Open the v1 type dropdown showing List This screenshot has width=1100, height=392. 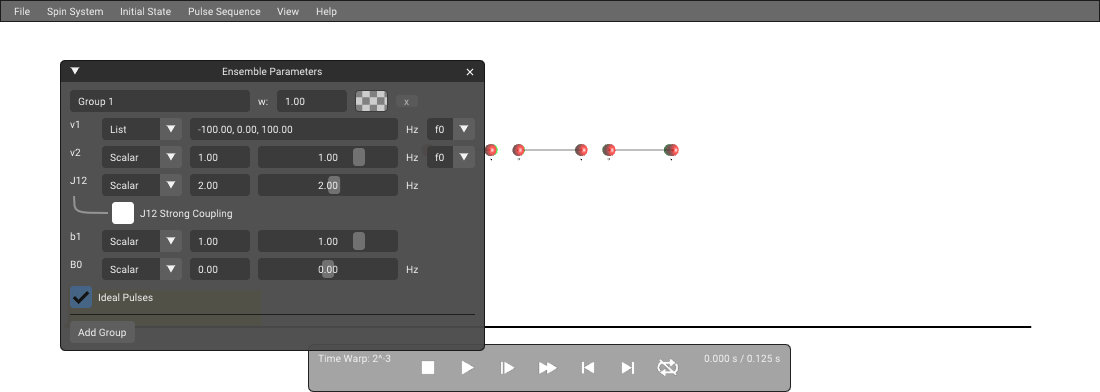click(x=142, y=129)
